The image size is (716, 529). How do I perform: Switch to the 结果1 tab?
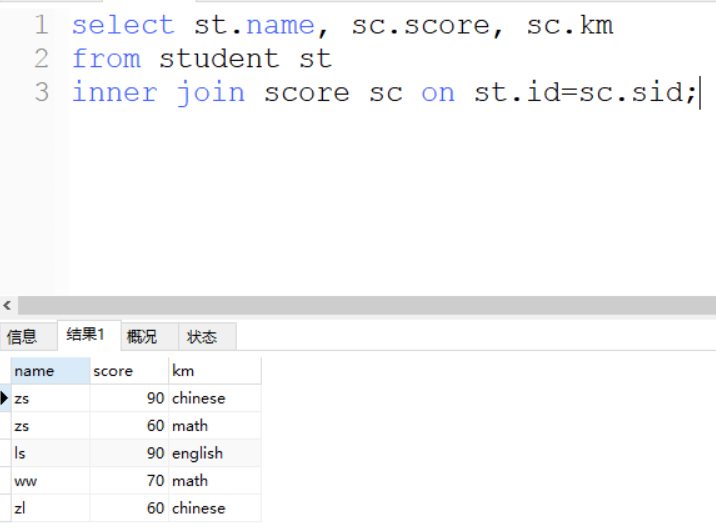pos(89,335)
